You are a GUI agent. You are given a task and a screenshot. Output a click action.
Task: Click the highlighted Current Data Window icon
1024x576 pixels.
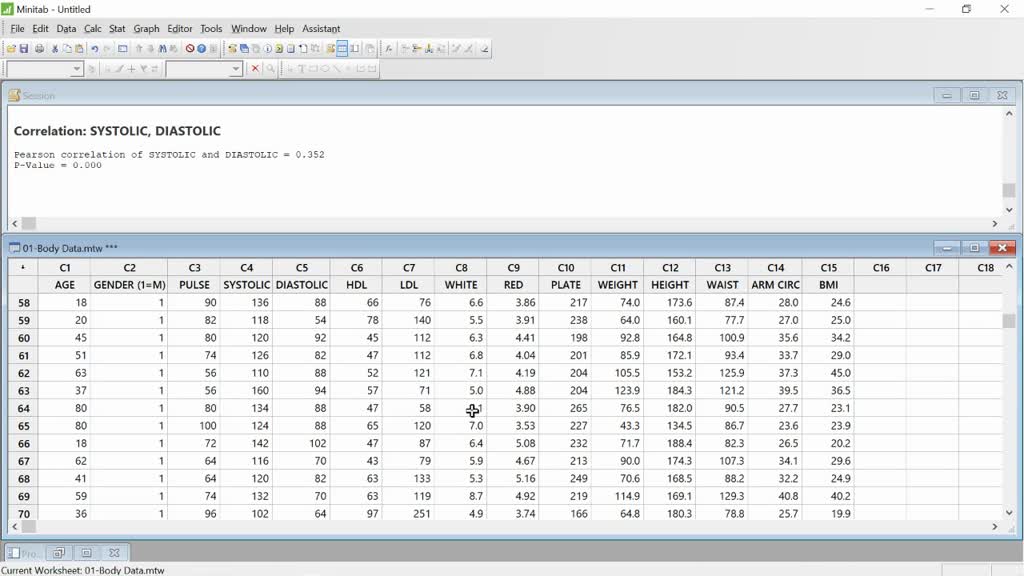(342, 49)
